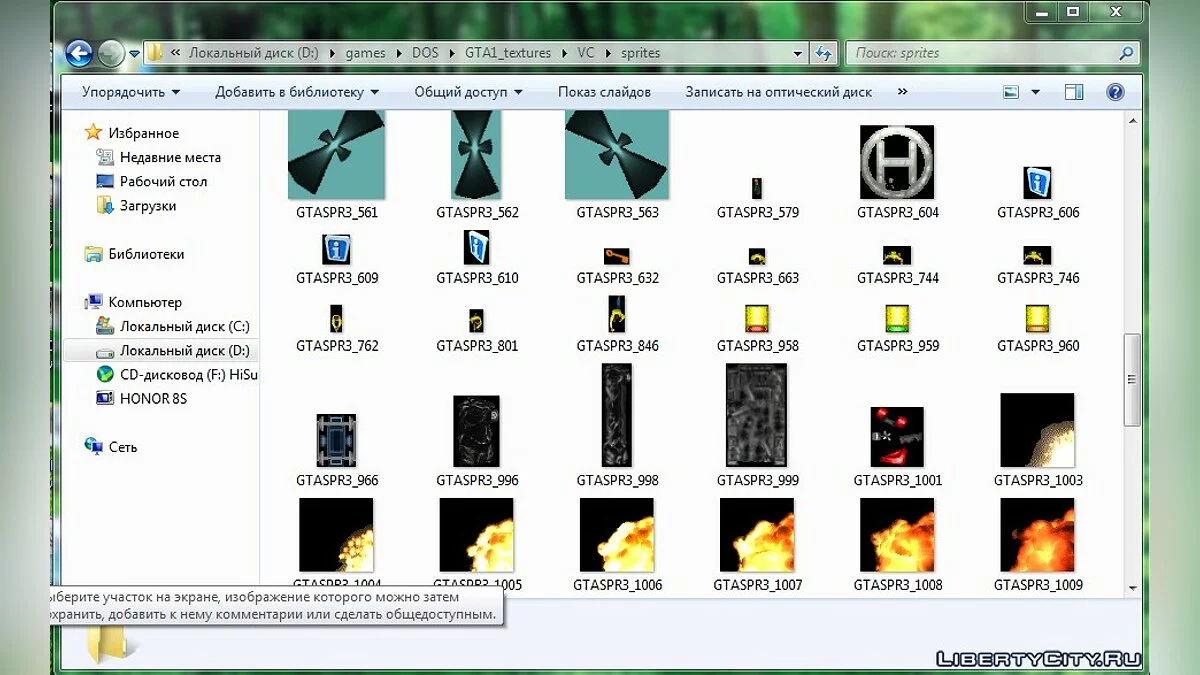Select the GTASPR3_606 info icon file
The image size is (1200, 675).
[1038, 183]
